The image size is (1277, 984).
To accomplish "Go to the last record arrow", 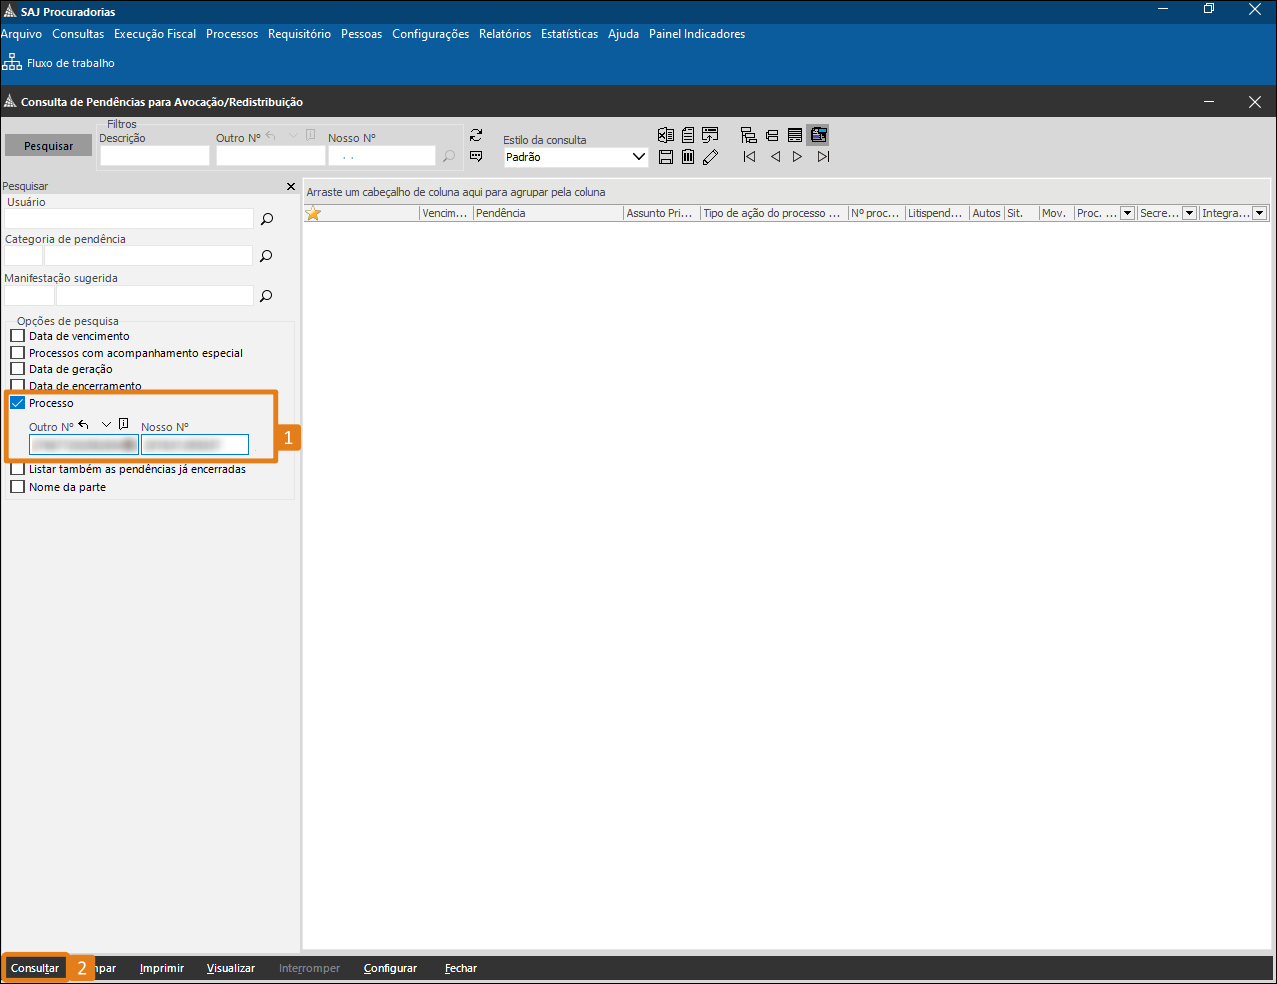I will (823, 157).
